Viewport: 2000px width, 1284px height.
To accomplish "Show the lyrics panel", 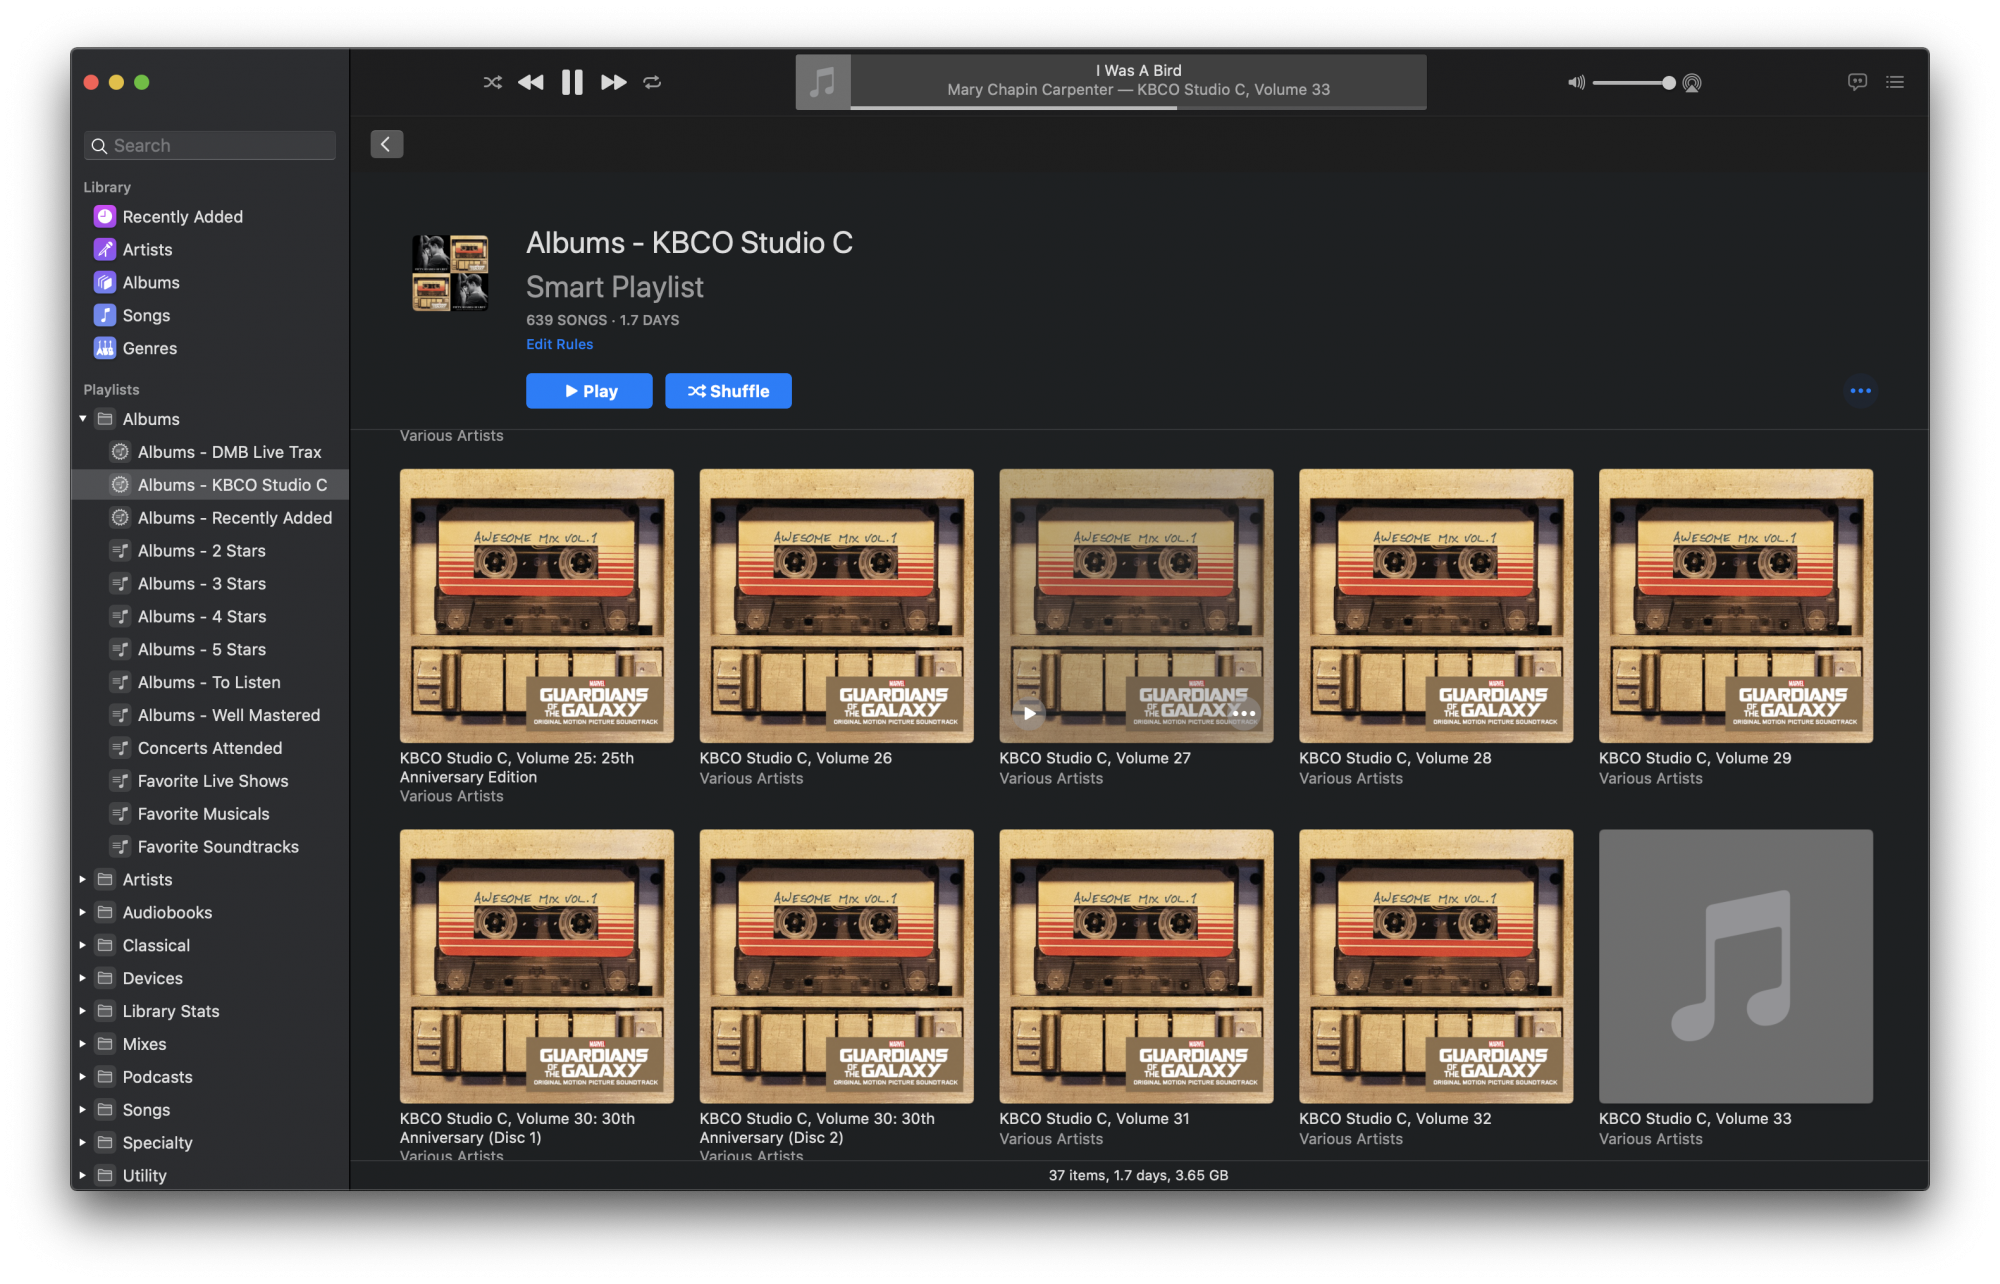I will click(1857, 82).
